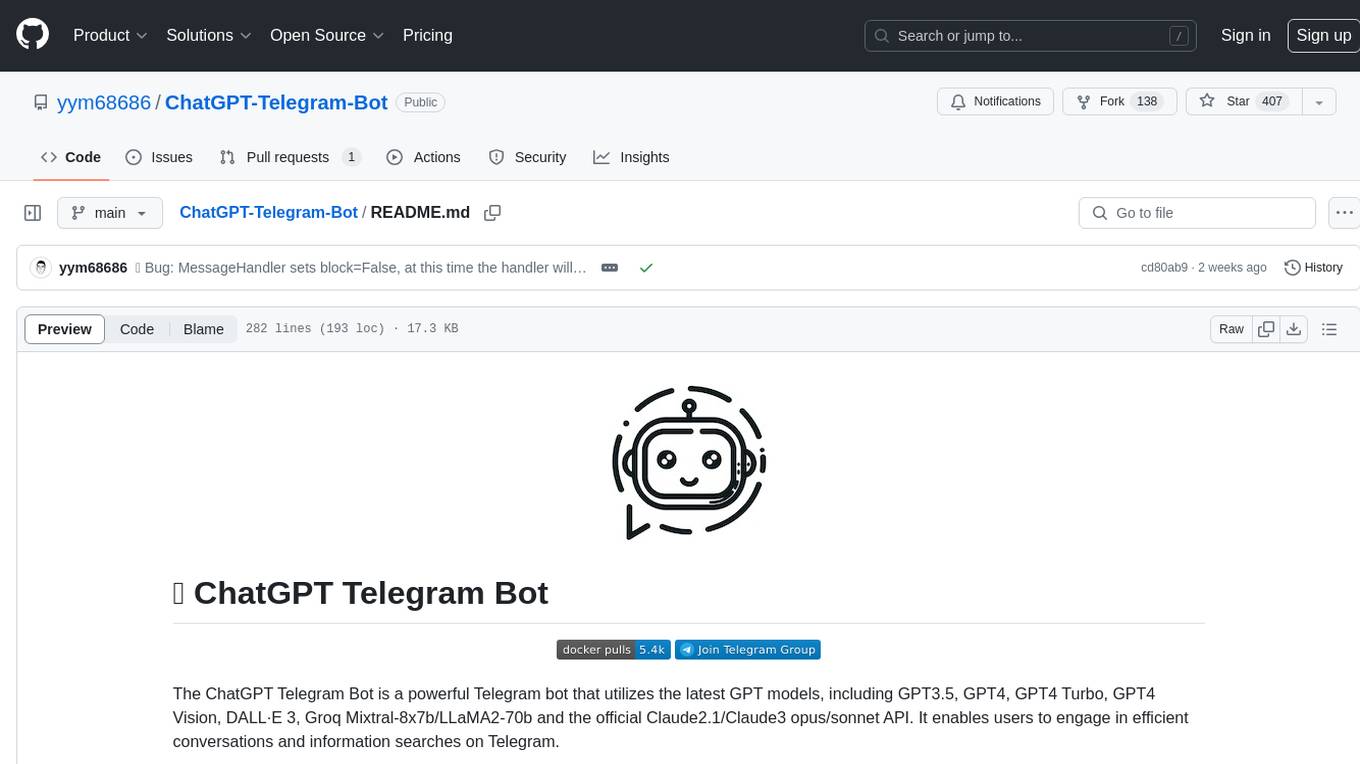Click the Go to file search box
1360x764 pixels.
click(x=1197, y=213)
